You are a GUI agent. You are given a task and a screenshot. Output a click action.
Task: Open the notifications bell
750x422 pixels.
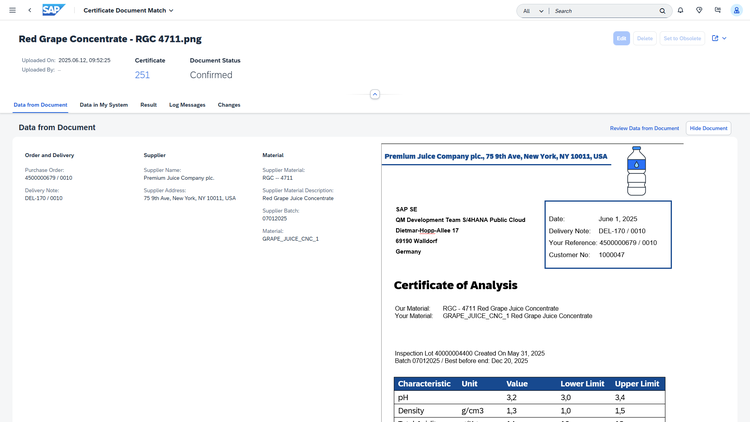681,10
